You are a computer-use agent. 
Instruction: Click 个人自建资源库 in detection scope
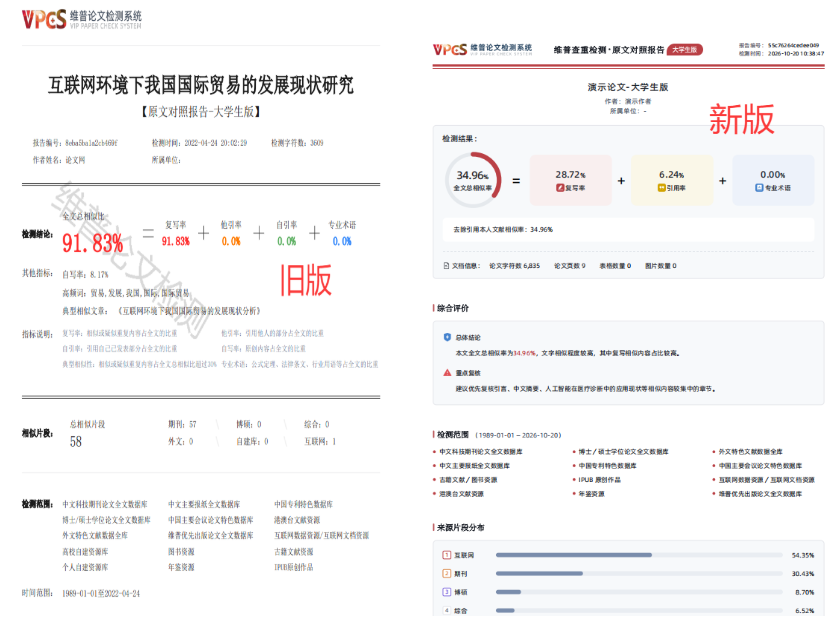[85, 567]
